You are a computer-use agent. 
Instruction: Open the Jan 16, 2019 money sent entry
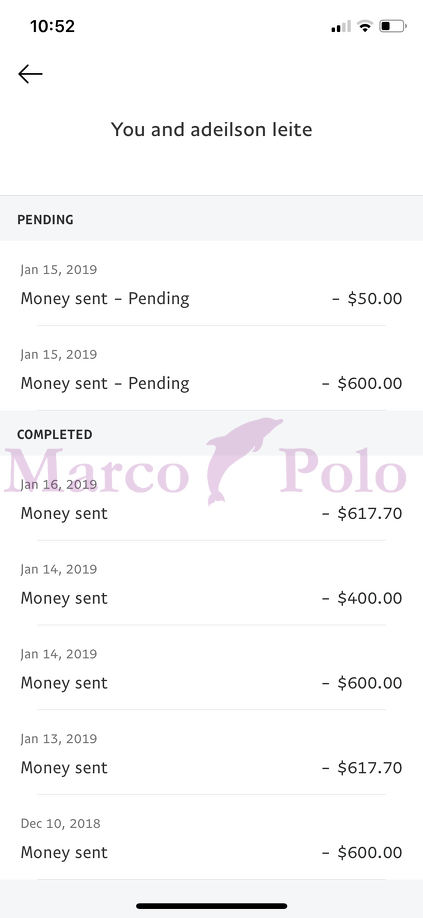pyautogui.click(x=211, y=499)
